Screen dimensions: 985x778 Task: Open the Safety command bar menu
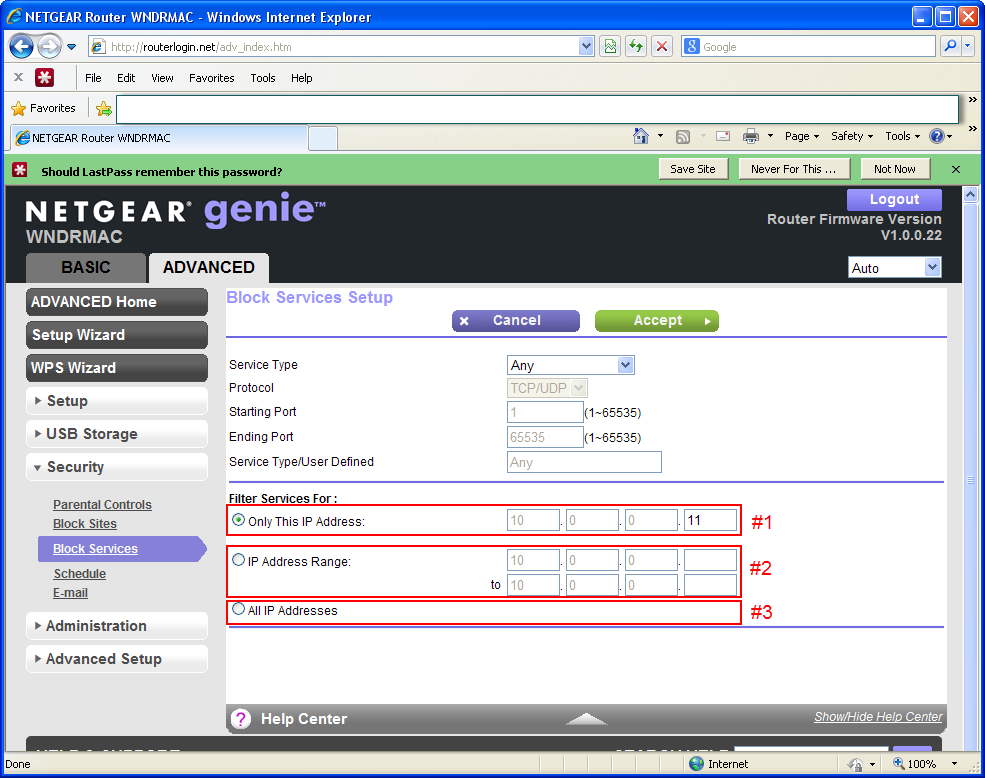[x=852, y=136]
